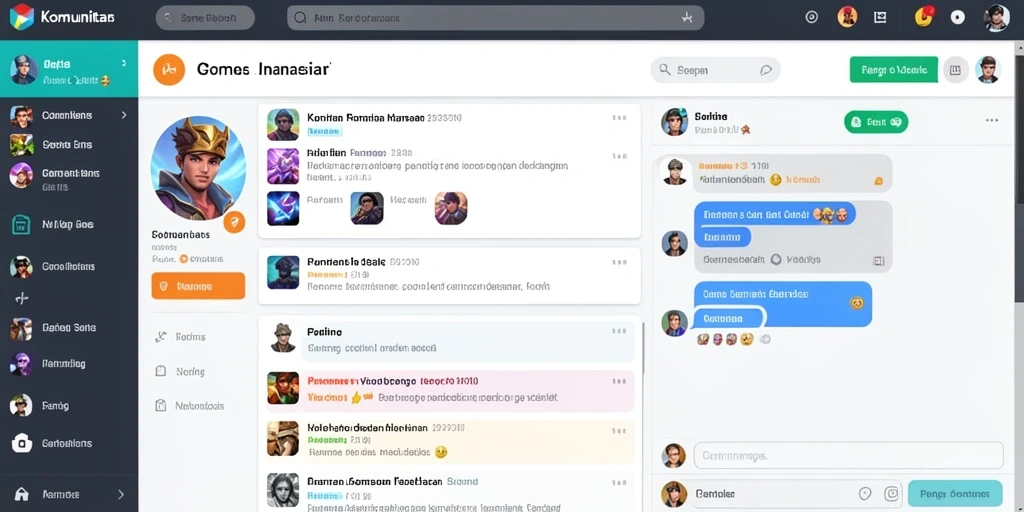Screen dimensions: 1024x512
Task: Click the circular target icon in top bar
Action: pyautogui.click(x=812, y=17)
